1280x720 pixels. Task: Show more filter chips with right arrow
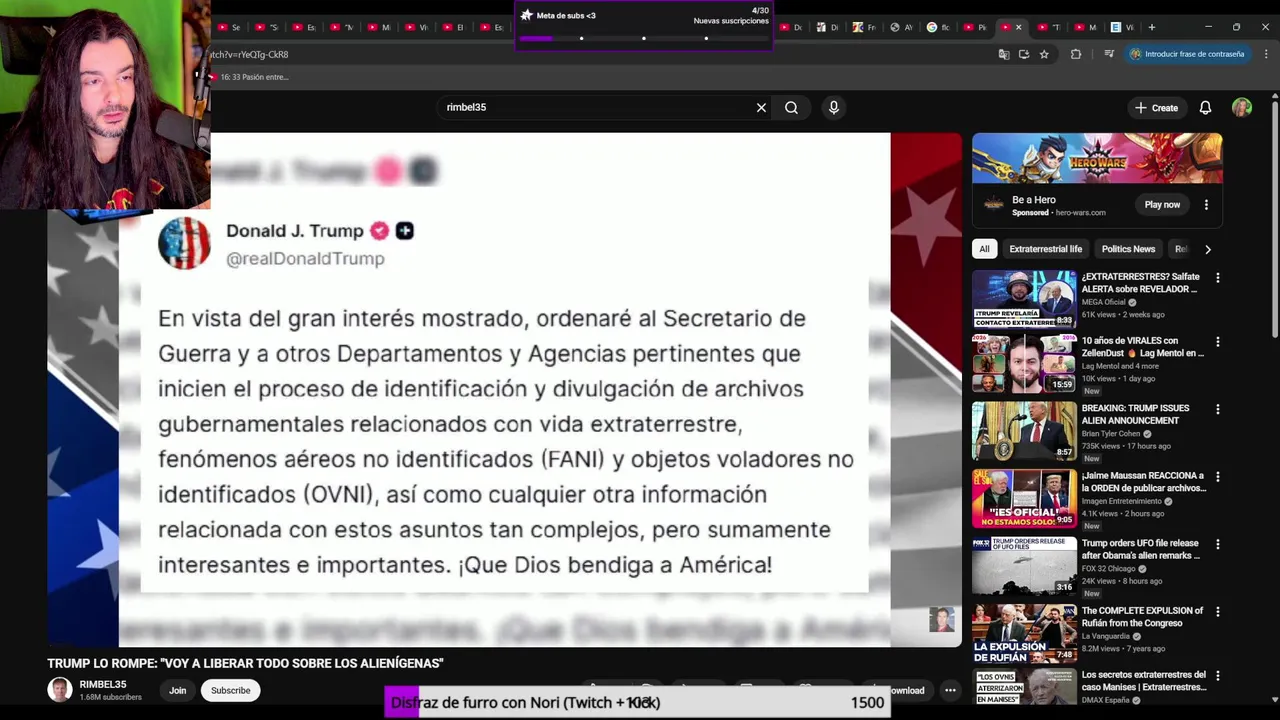1207,249
